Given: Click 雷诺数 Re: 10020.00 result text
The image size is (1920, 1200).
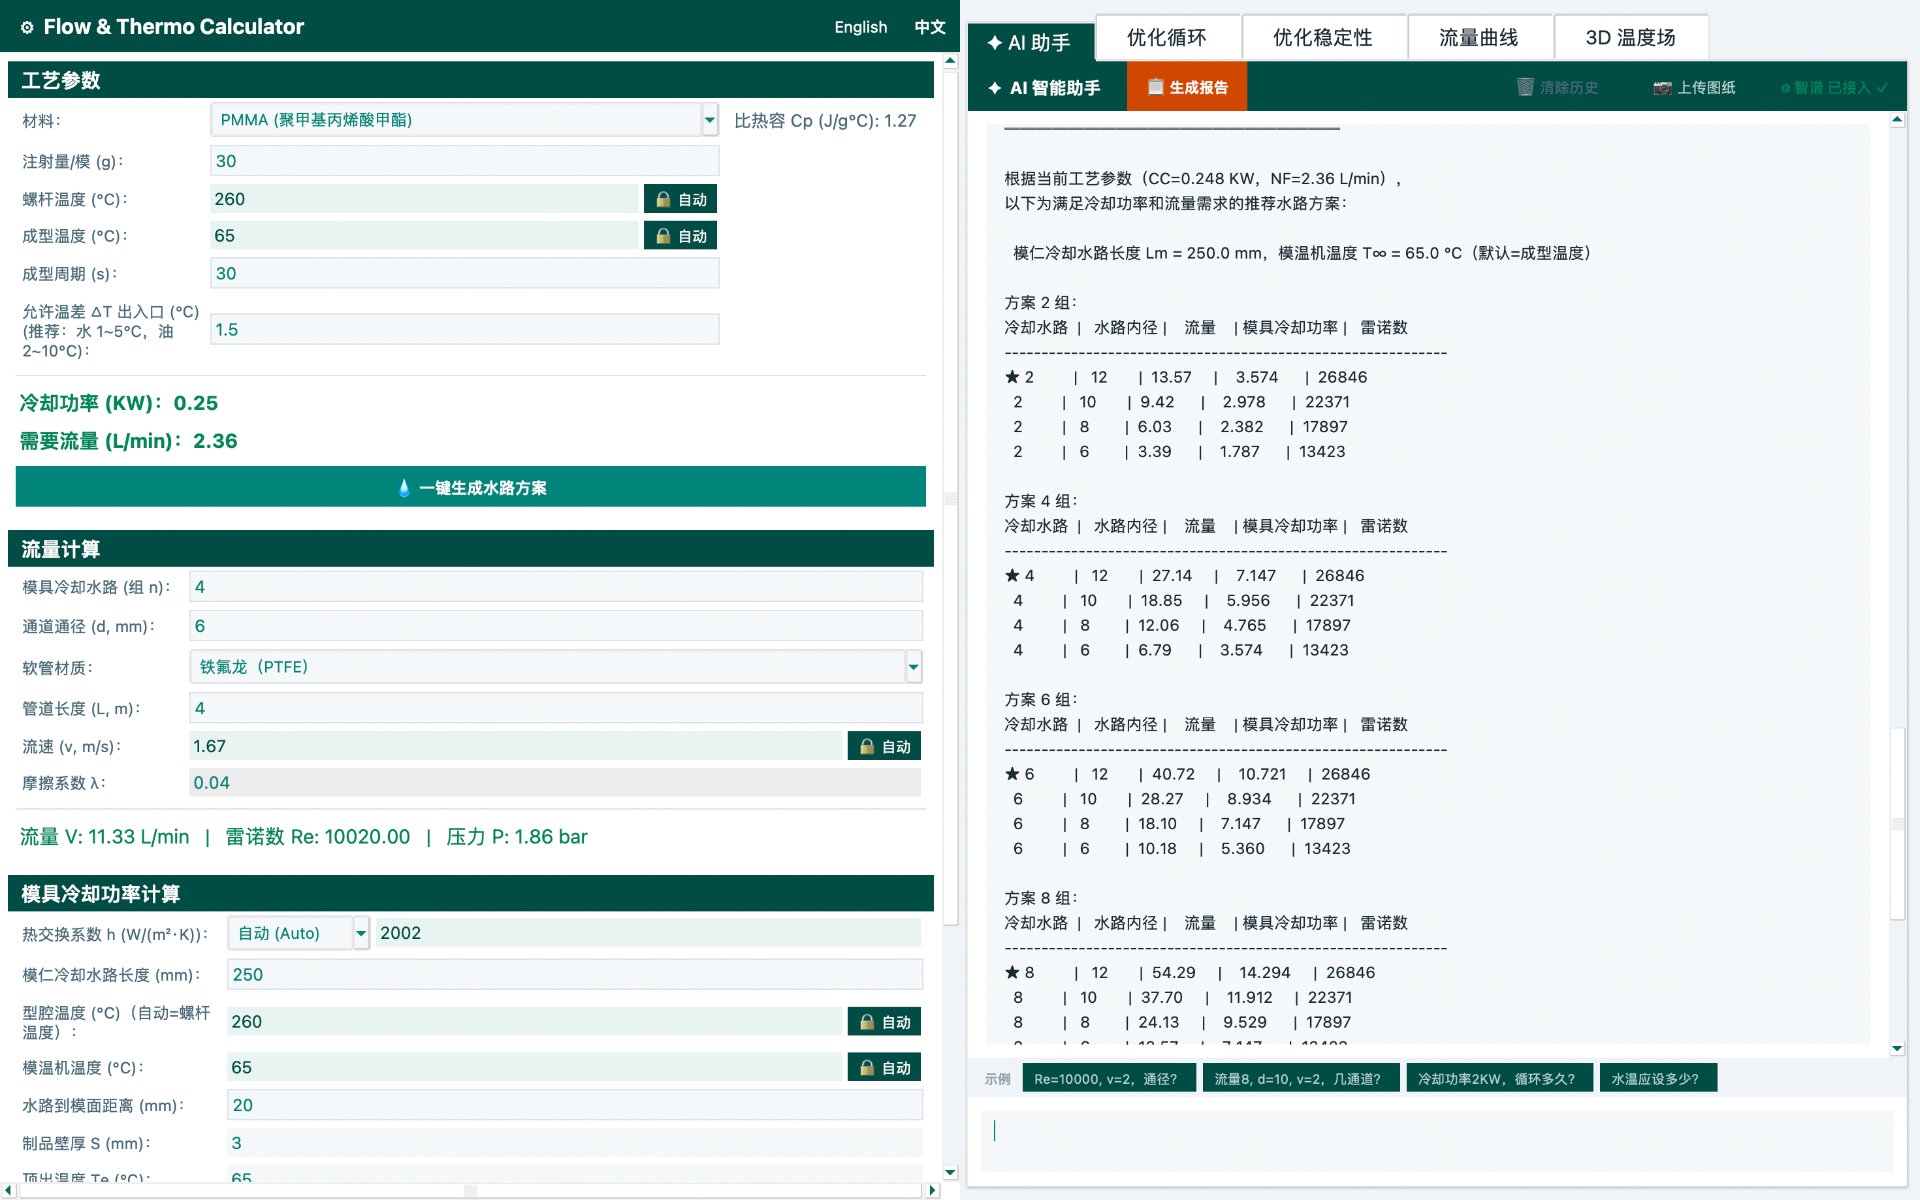Looking at the screenshot, I should tap(318, 837).
